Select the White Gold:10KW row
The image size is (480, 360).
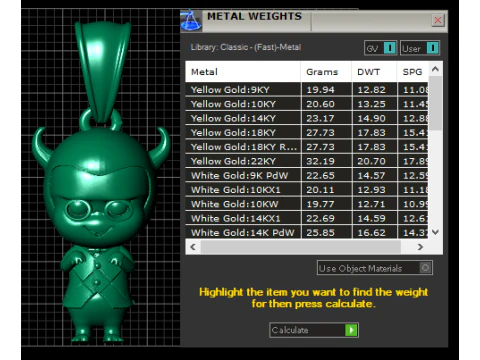(x=307, y=204)
